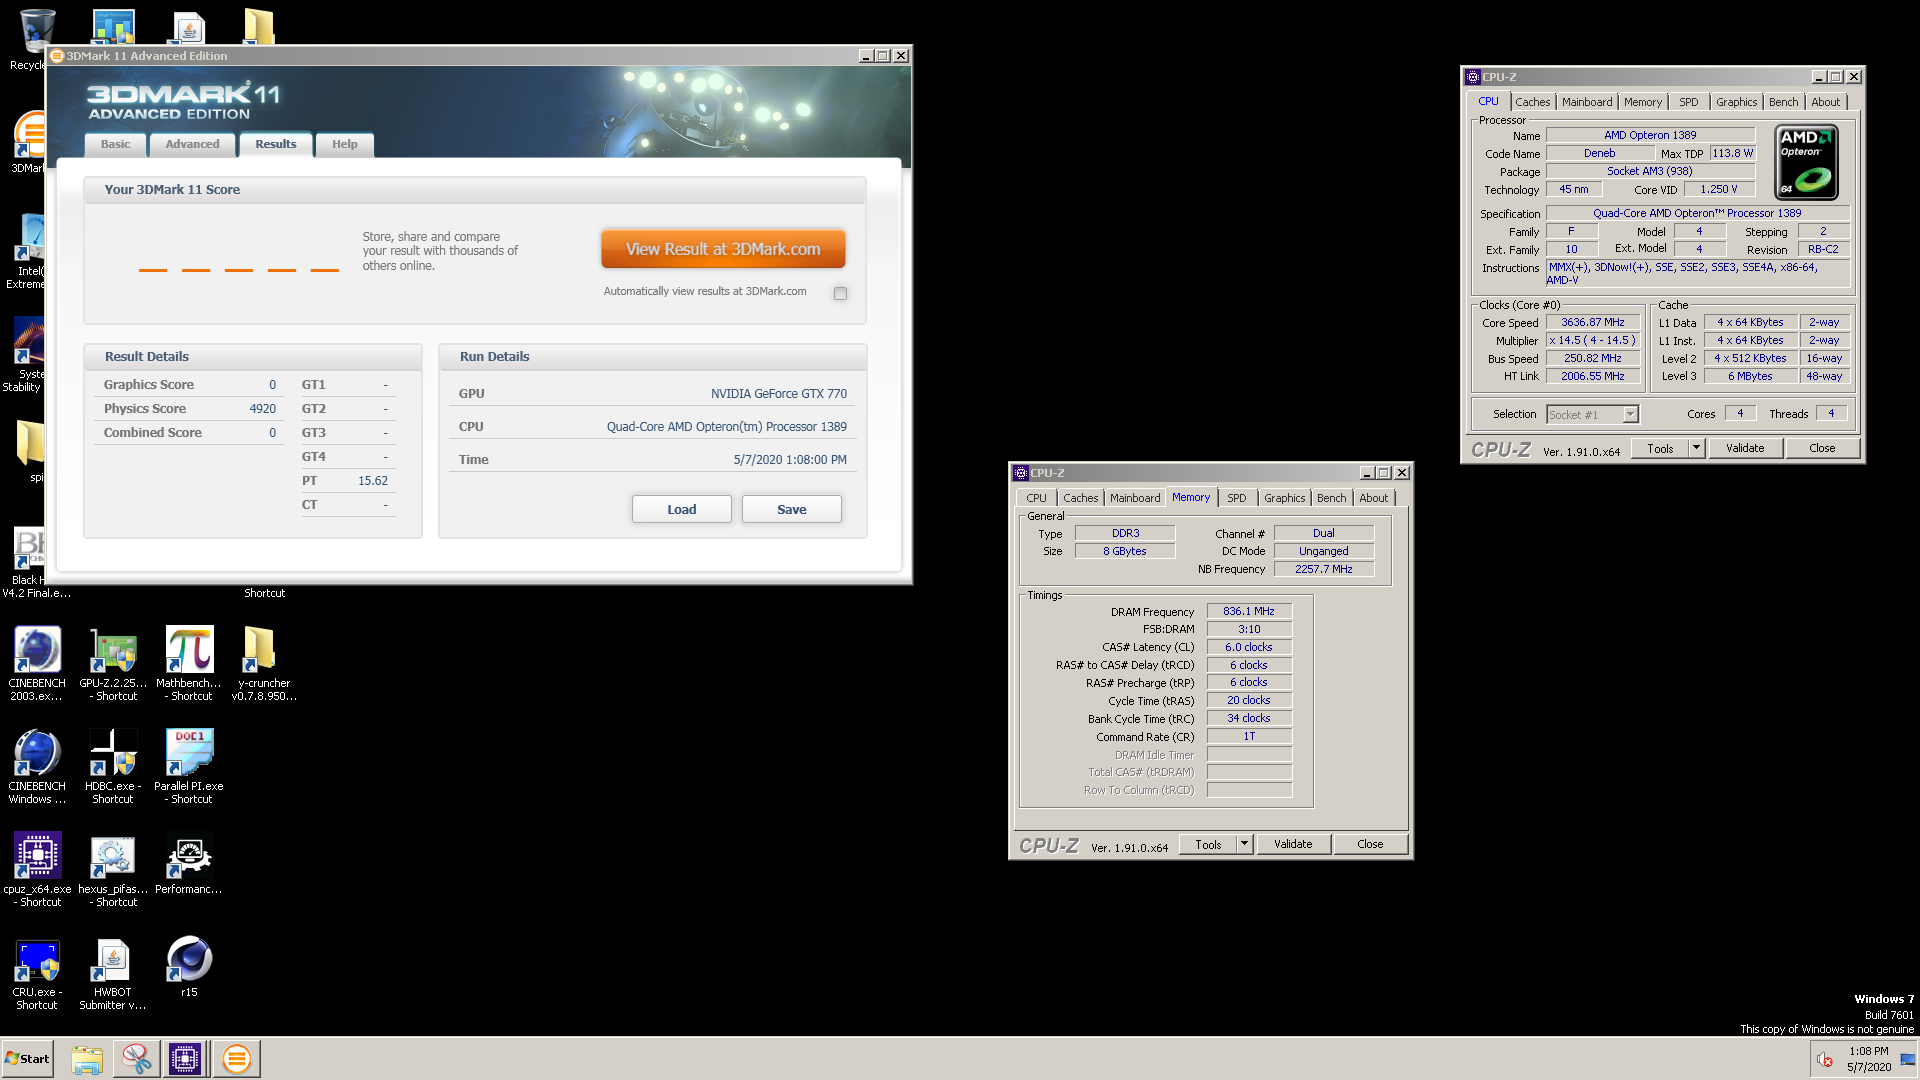
Task: Expand the Tools dropdown in CPU-Z Memory window
Action: pos(1244,844)
